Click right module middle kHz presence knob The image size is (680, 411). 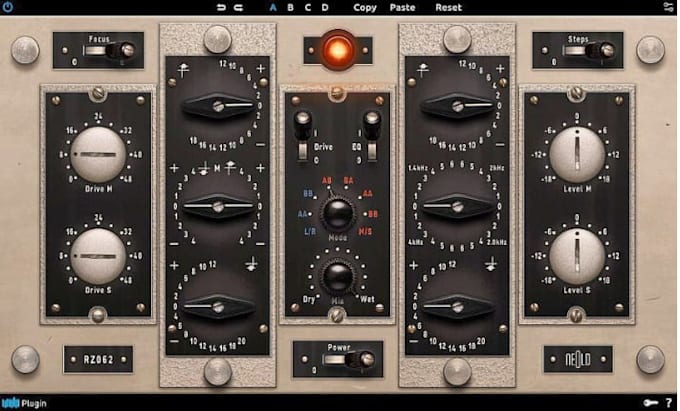point(458,206)
